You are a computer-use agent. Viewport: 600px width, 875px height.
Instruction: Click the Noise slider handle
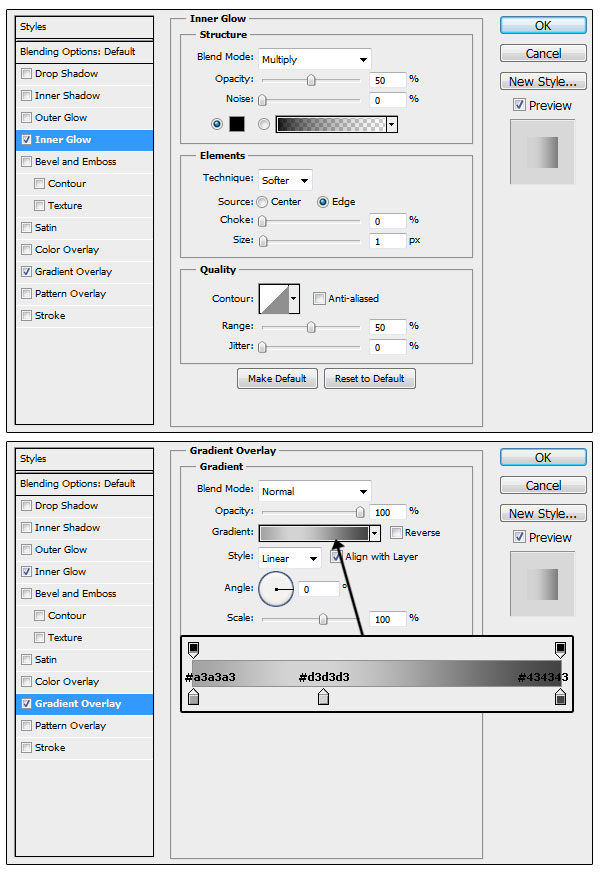click(262, 100)
